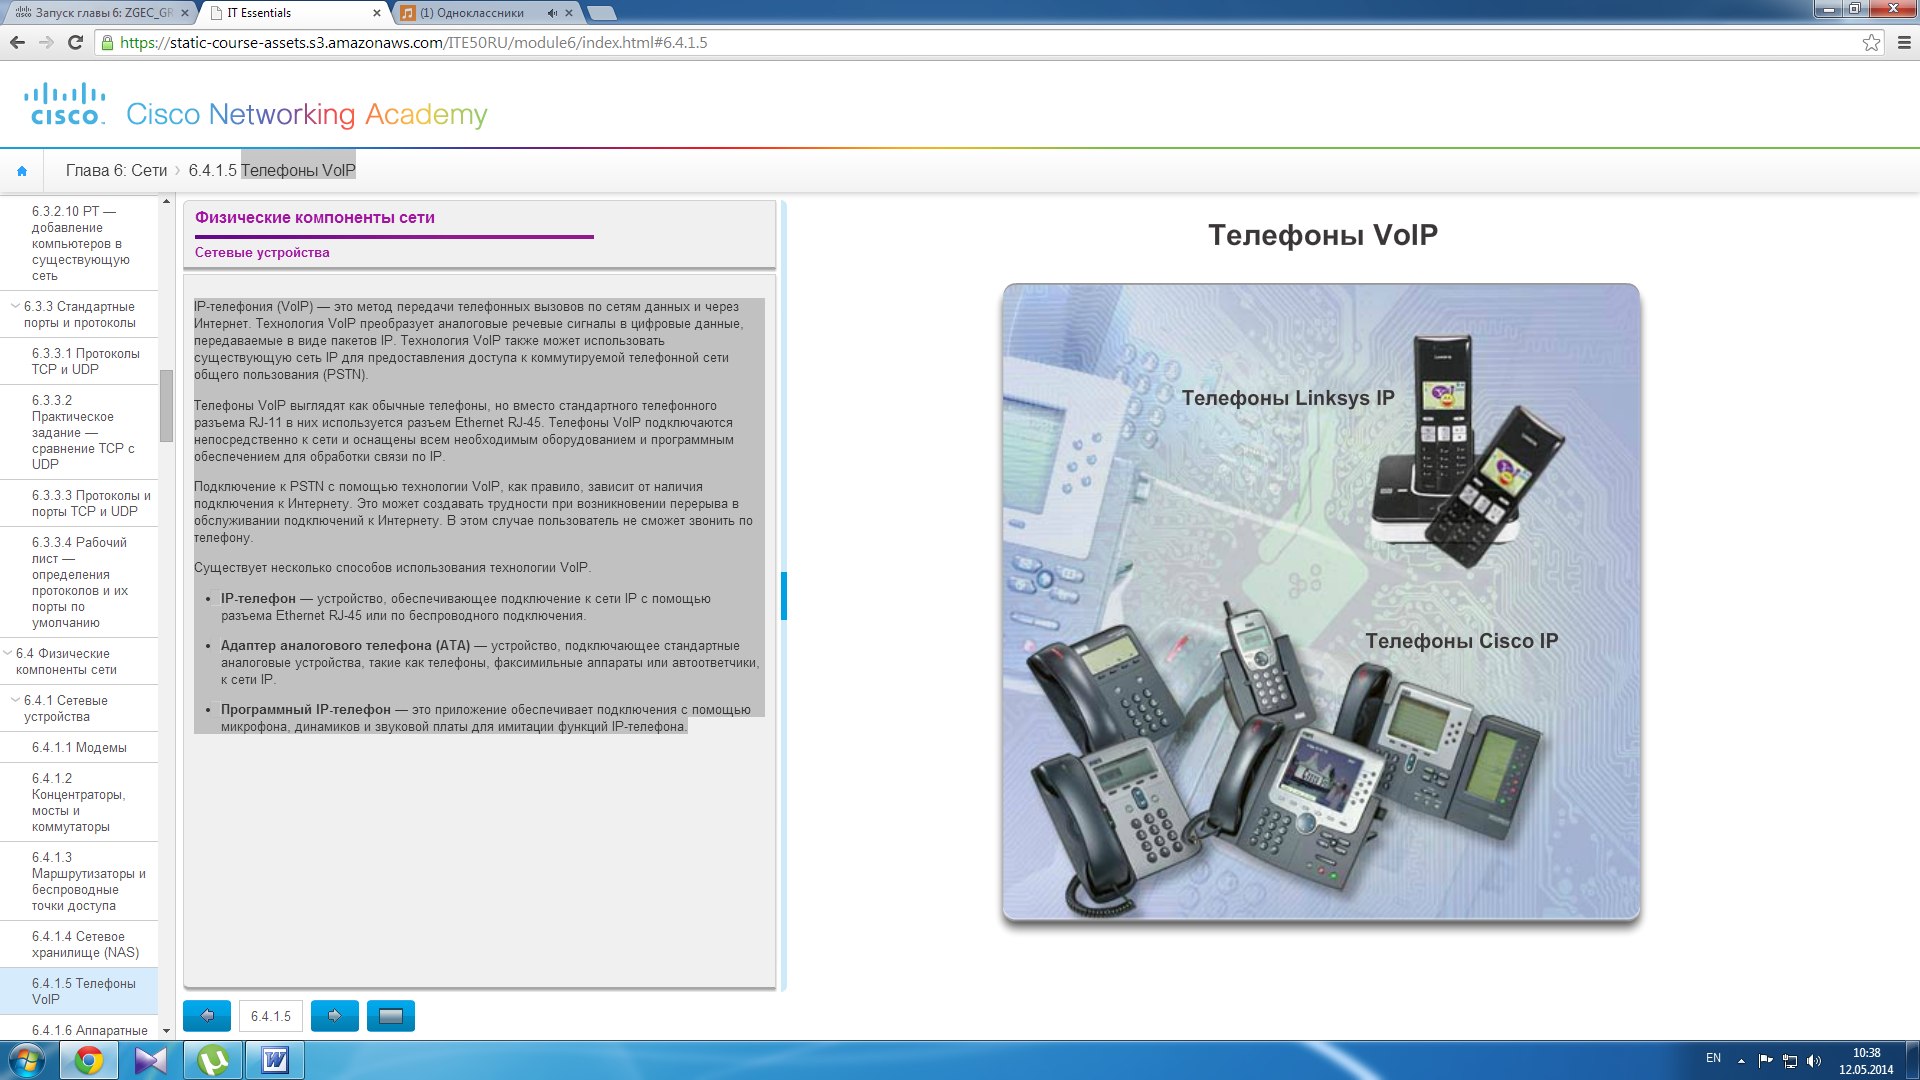Click Глава 6: Сети breadcrumb link
This screenshot has width=1920, height=1080.
click(116, 171)
